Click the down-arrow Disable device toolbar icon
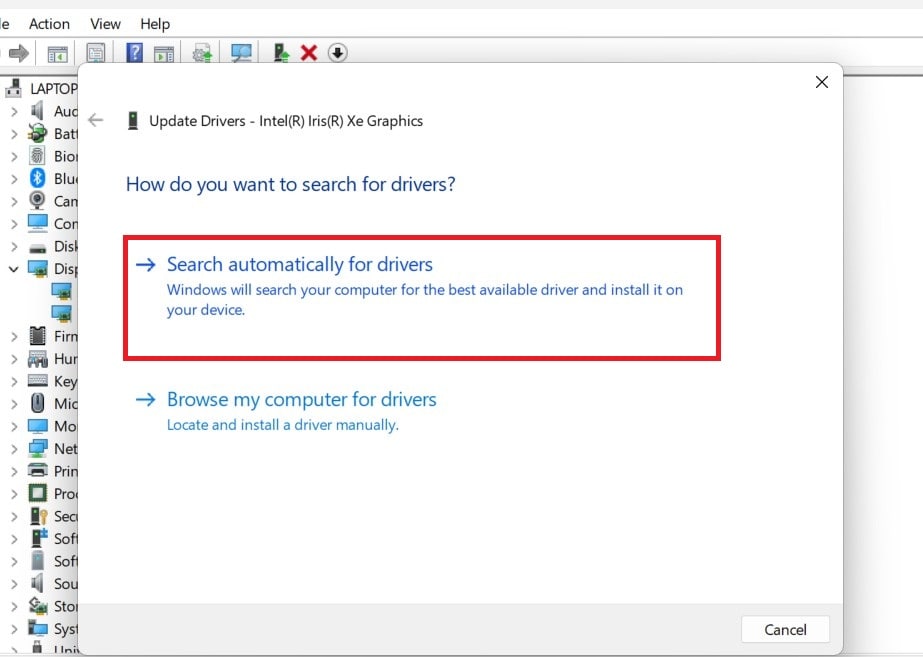This screenshot has width=923, height=657. tap(337, 53)
